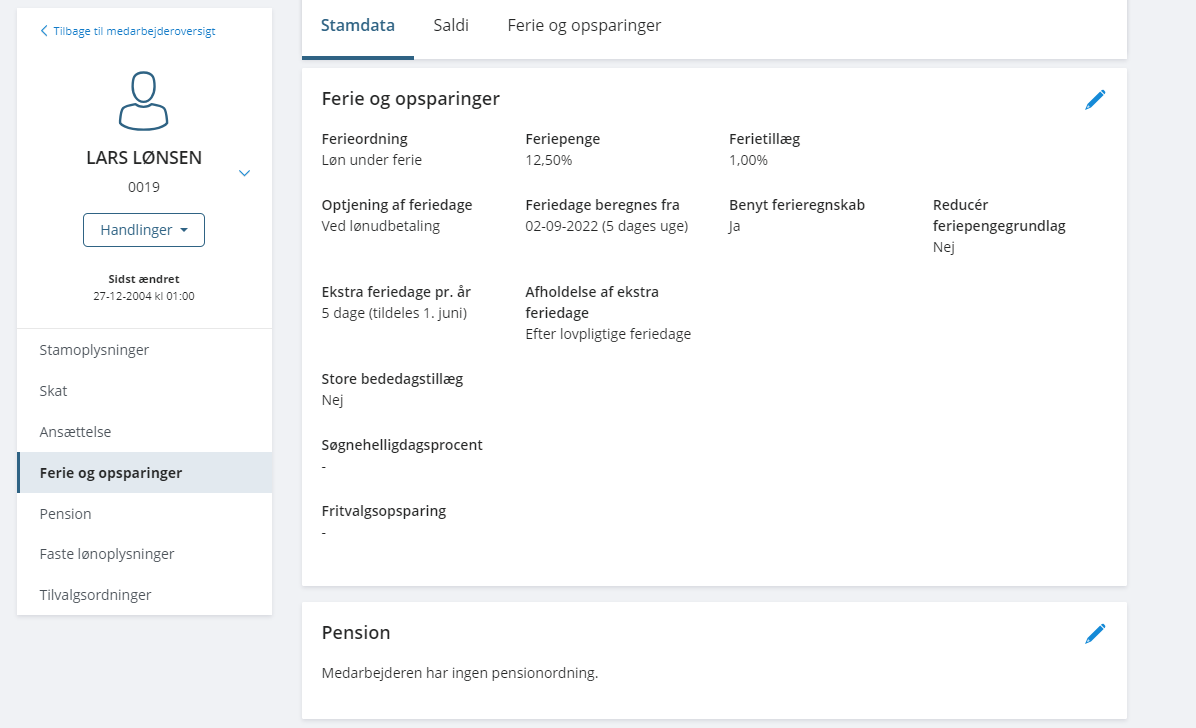Click the employee name LARS LØNSEN
The height and width of the screenshot is (728, 1196).
[x=144, y=158]
